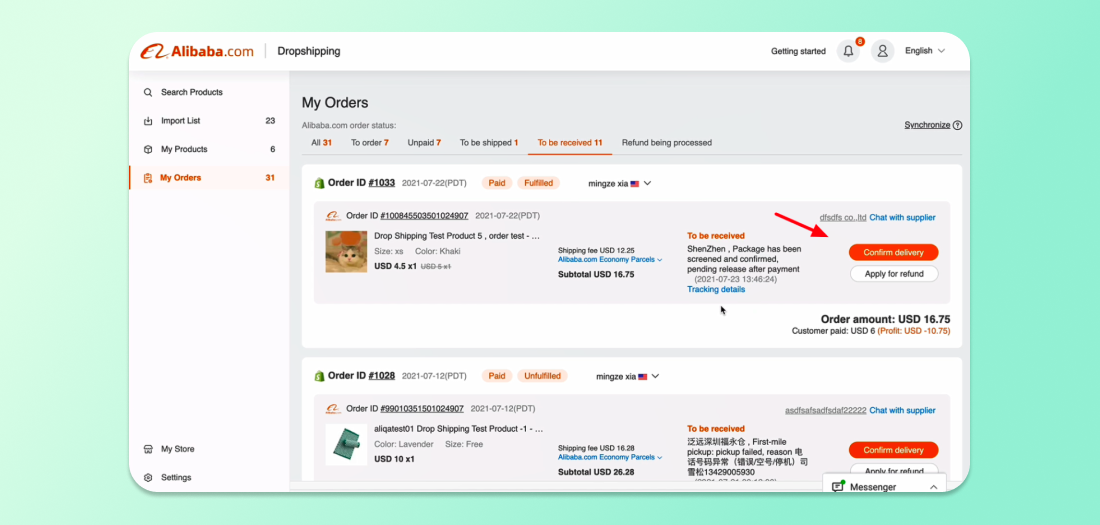Open the Refund being processed tab
1100x525 pixels.
pyautogui.click(x=666, y=142)
